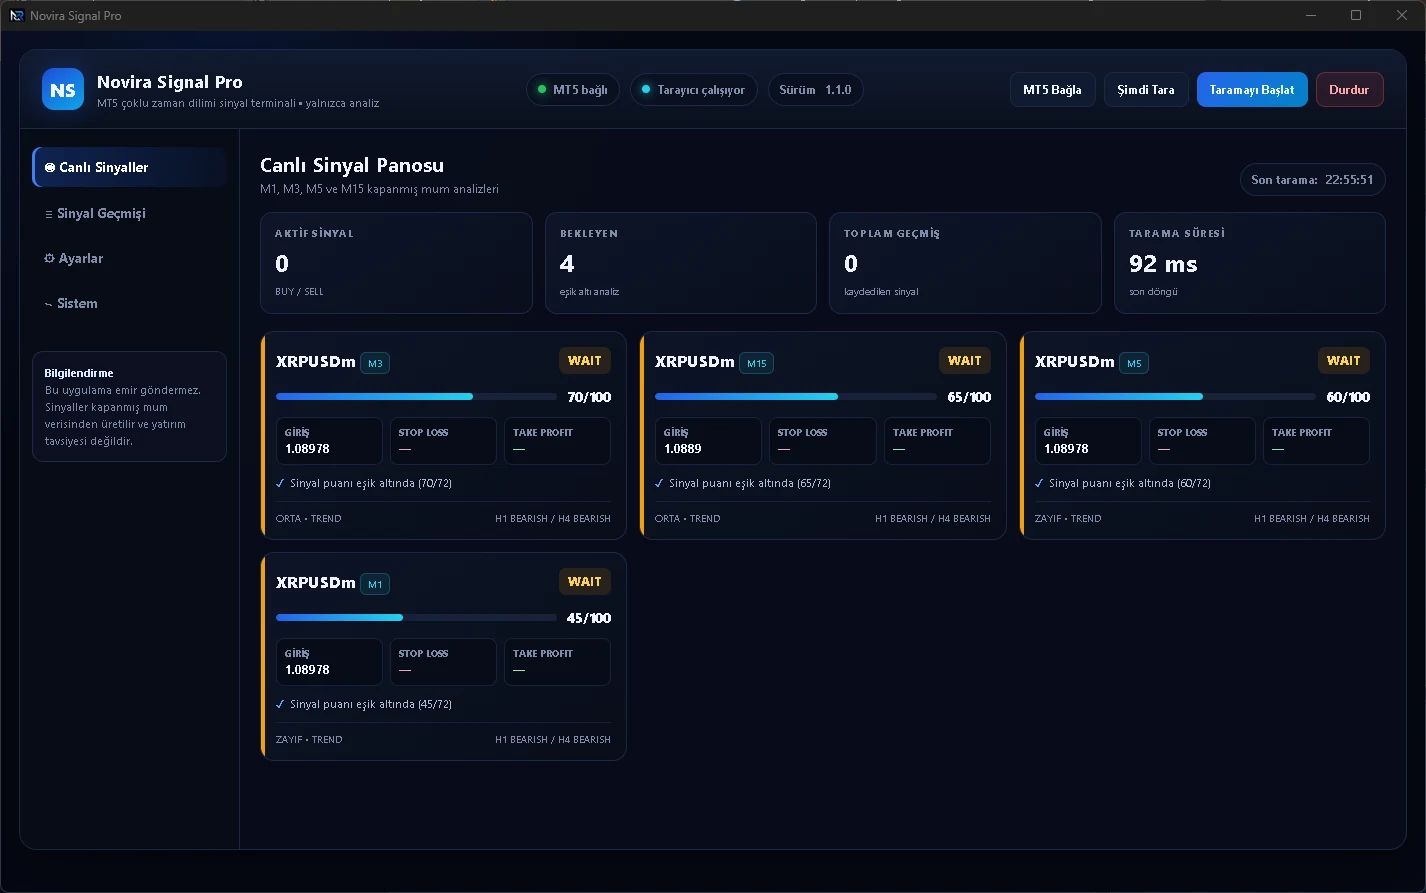
Task: Click the M3 timeframe tag
Action: [x=375, y=363]
